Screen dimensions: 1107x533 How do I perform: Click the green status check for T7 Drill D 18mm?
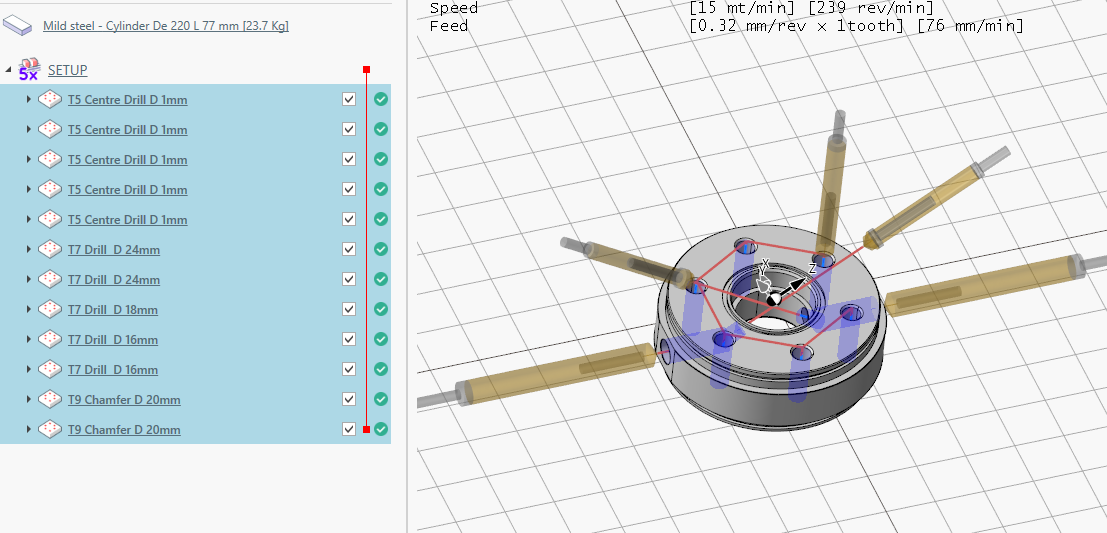point(381,309)
